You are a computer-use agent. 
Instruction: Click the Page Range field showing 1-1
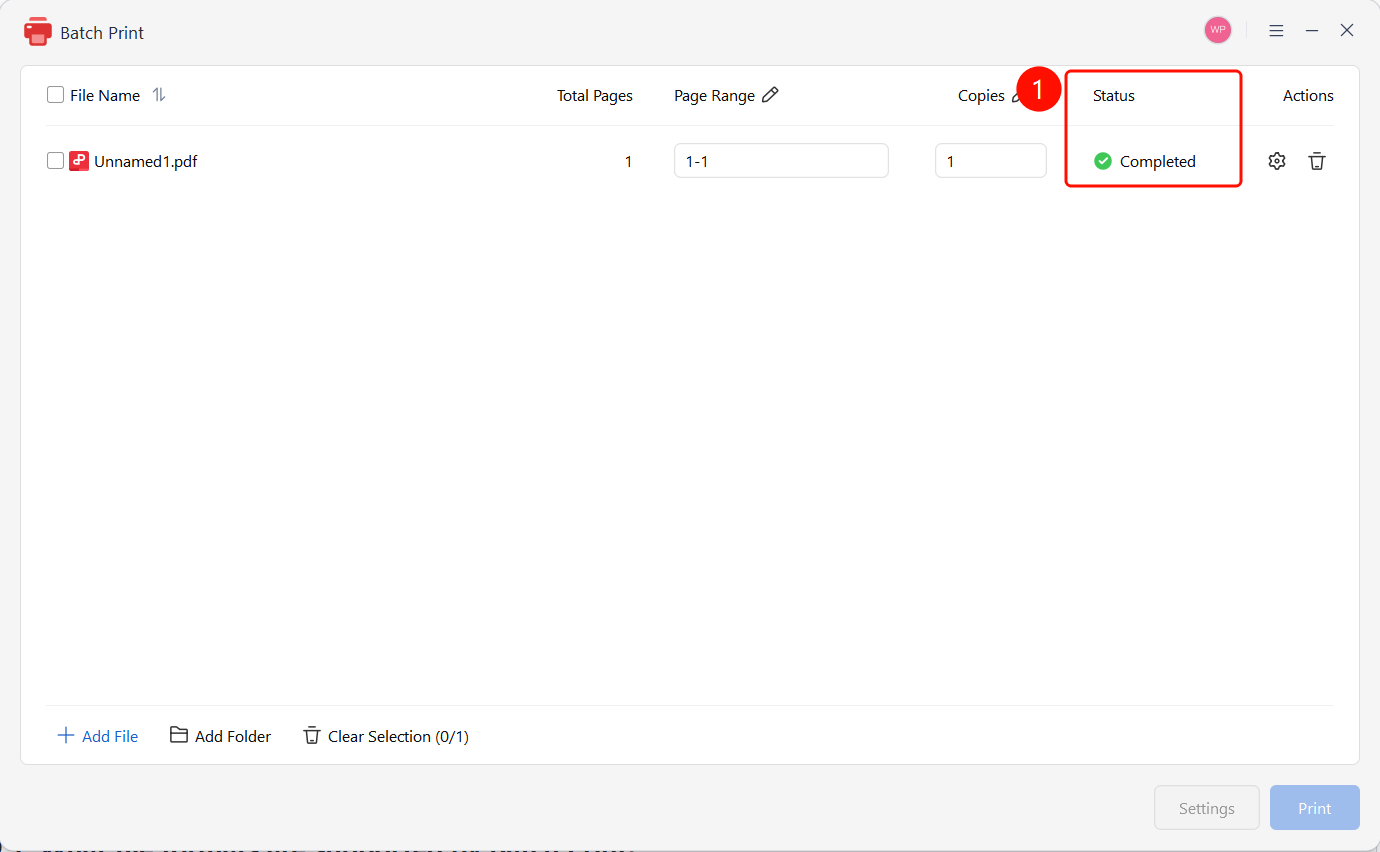click(x=781, y=161)
